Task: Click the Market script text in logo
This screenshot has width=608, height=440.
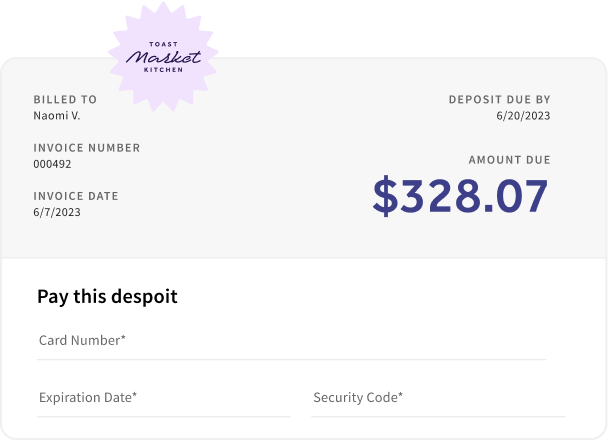Action: (x=163, y=57)
